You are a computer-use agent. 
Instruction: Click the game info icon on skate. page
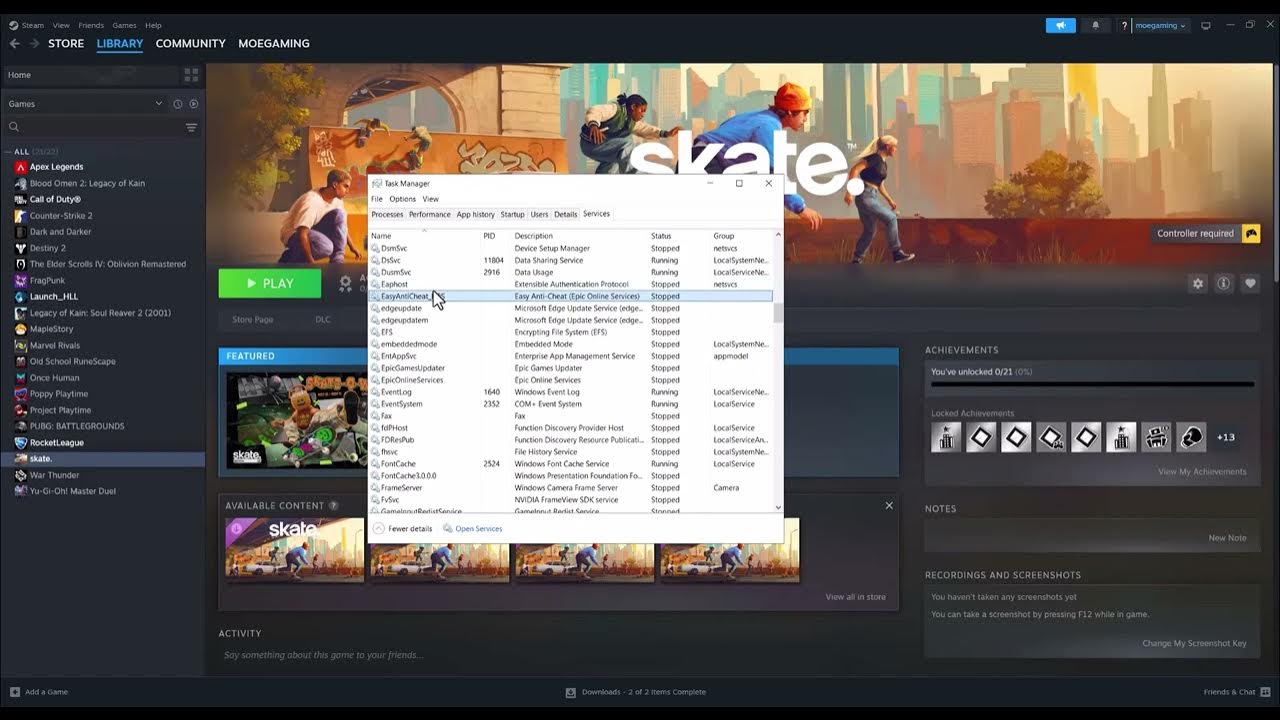point(1223,284)
